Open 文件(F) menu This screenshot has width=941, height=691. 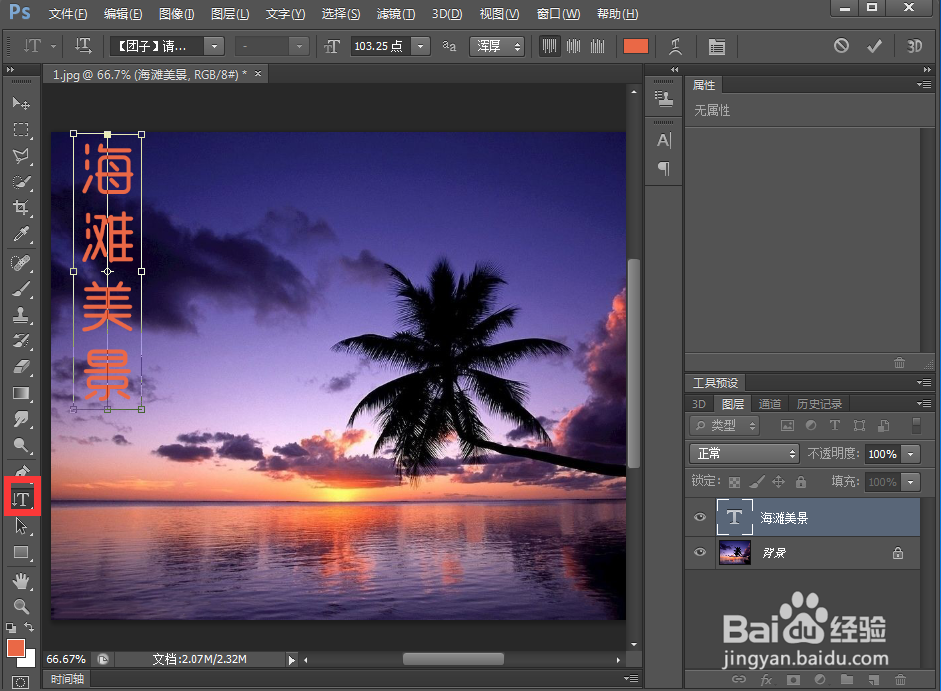68,13
